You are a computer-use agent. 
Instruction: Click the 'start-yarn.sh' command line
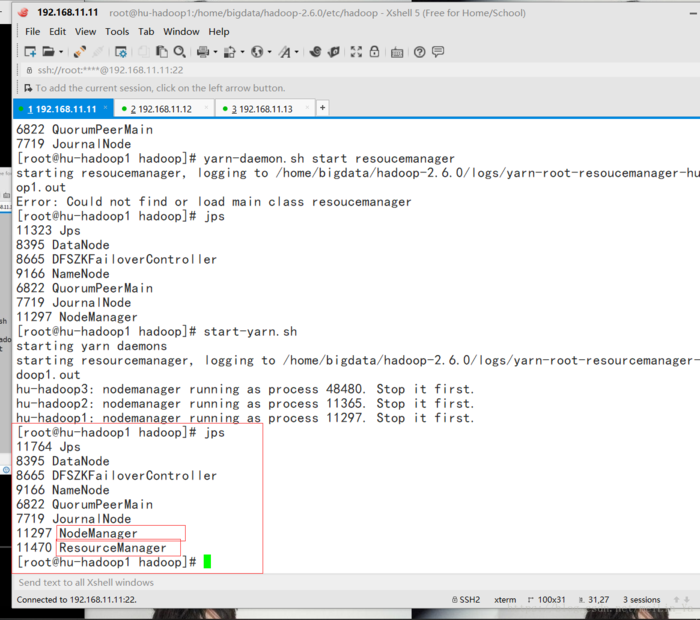pos(157,332)
